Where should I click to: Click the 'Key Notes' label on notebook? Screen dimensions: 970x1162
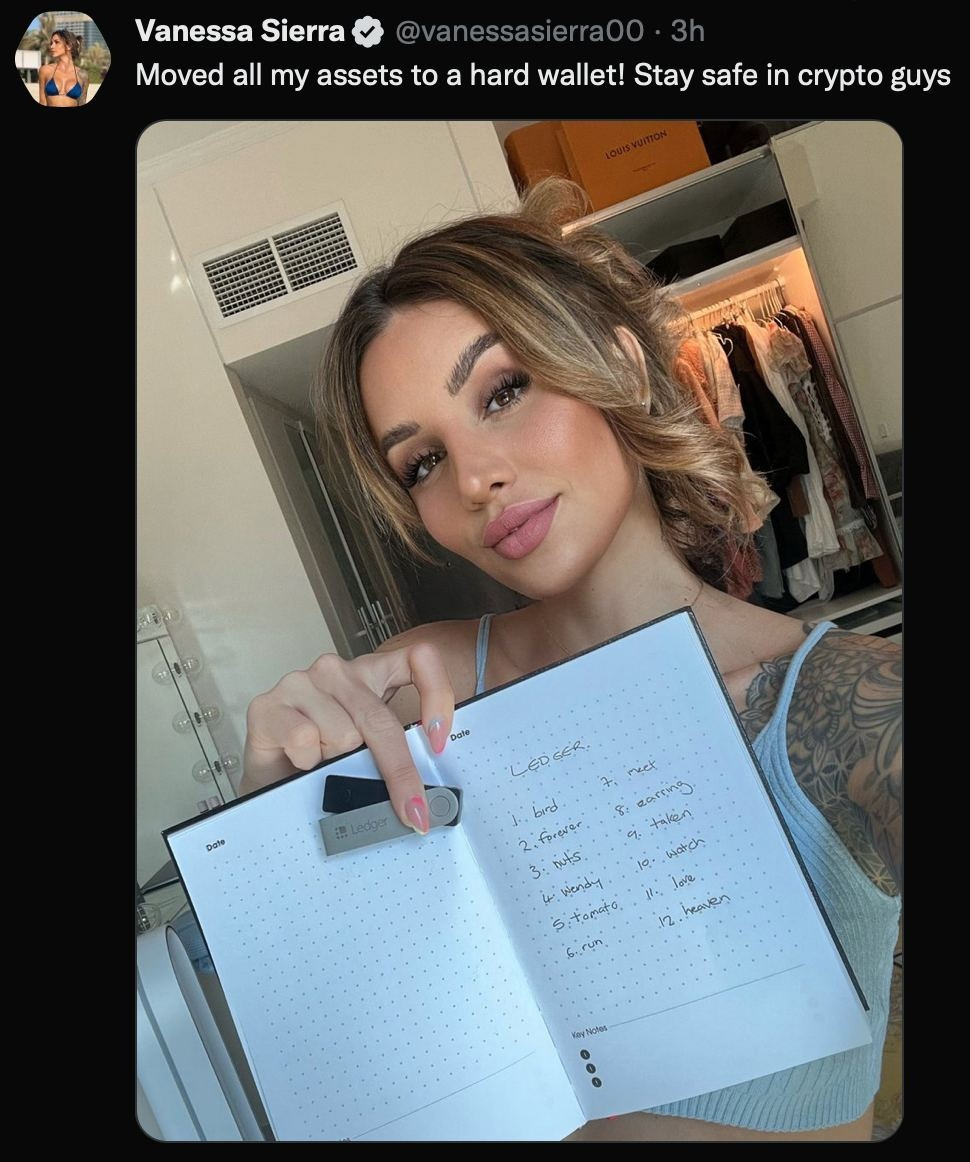pyautogui.click(x=590, y=1029)
